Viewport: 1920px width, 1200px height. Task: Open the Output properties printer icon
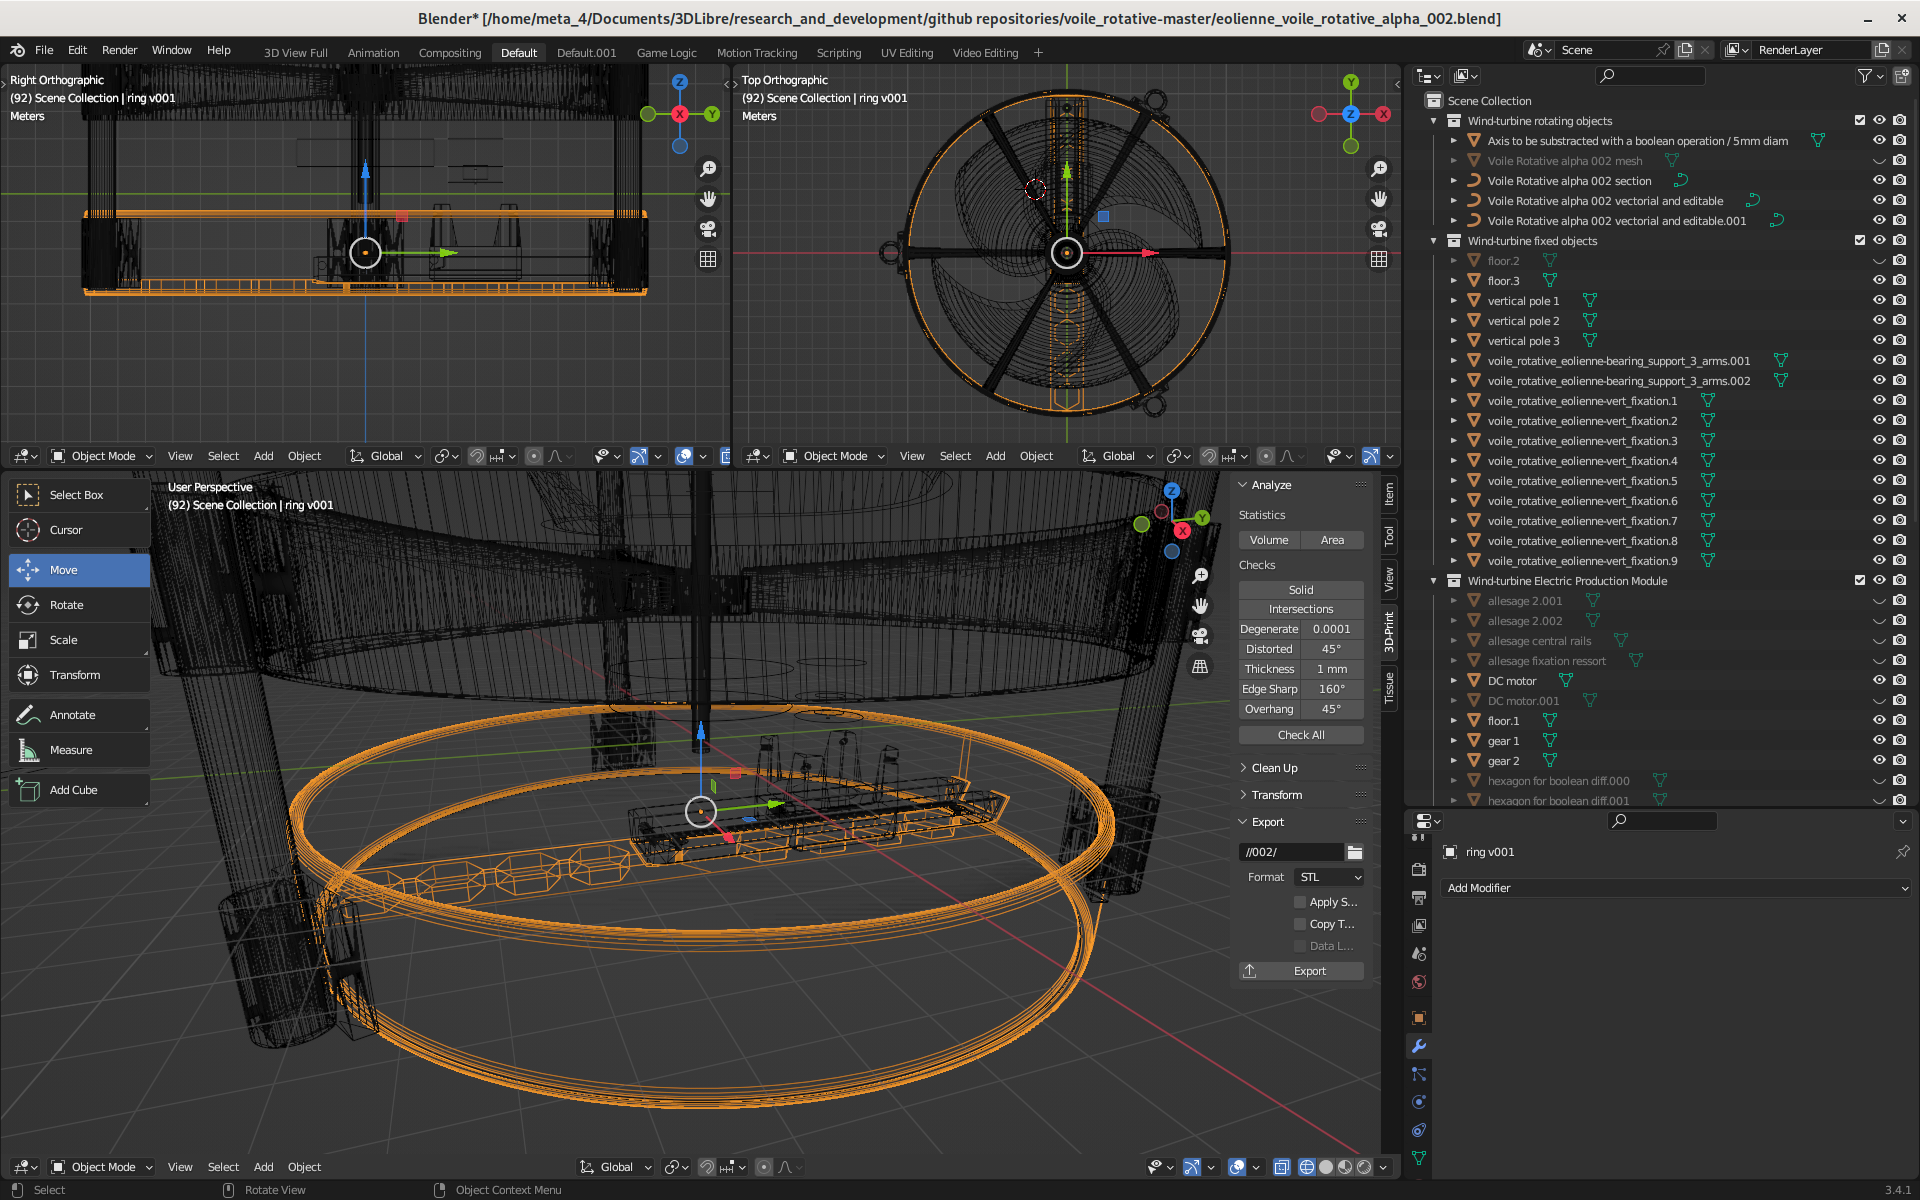click(x=1418, y=898)
